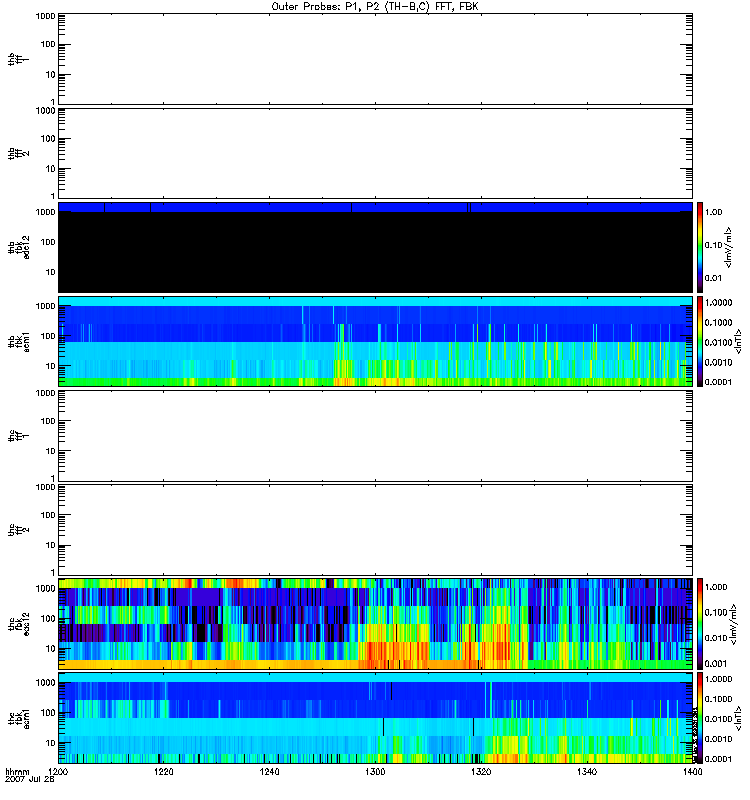Click the plot title 'Outer Probes: P1, P2'
The image size is (750, 800).
[x=375, y=6]
